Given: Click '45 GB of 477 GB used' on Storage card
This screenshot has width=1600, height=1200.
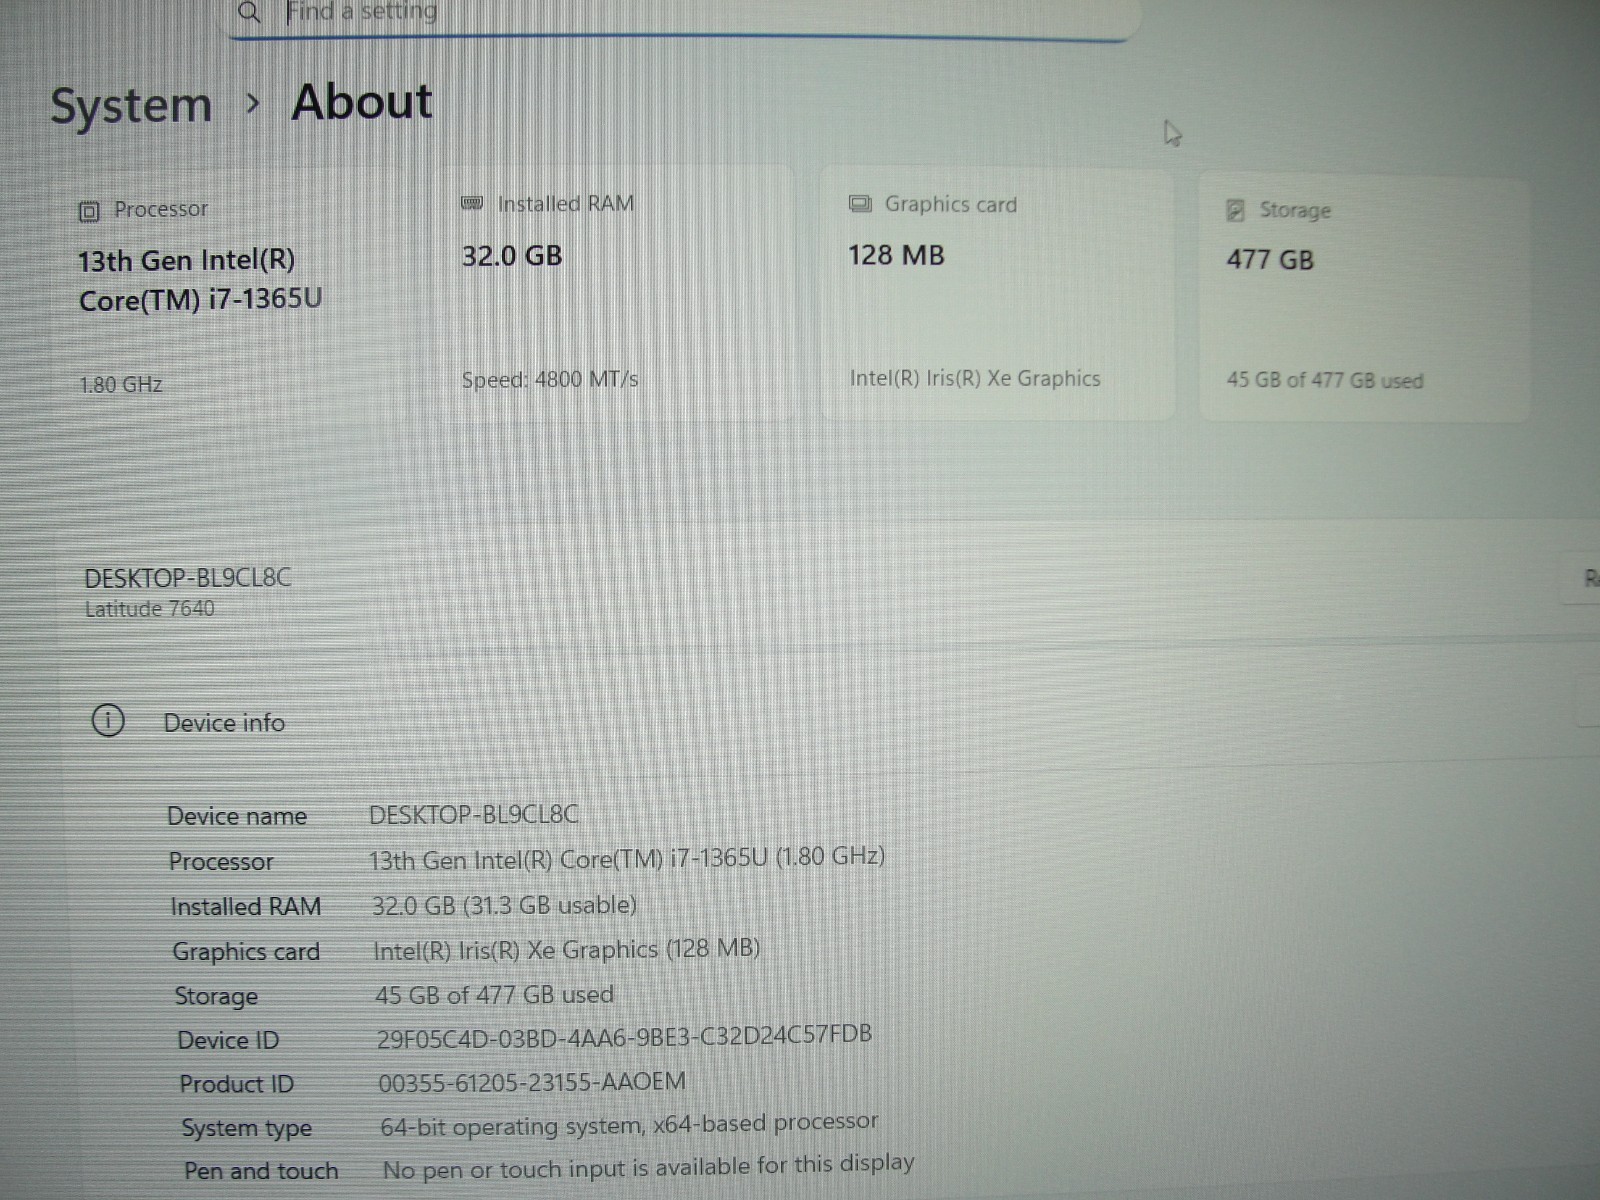Looking at the screenshot, I should 1325,380.
